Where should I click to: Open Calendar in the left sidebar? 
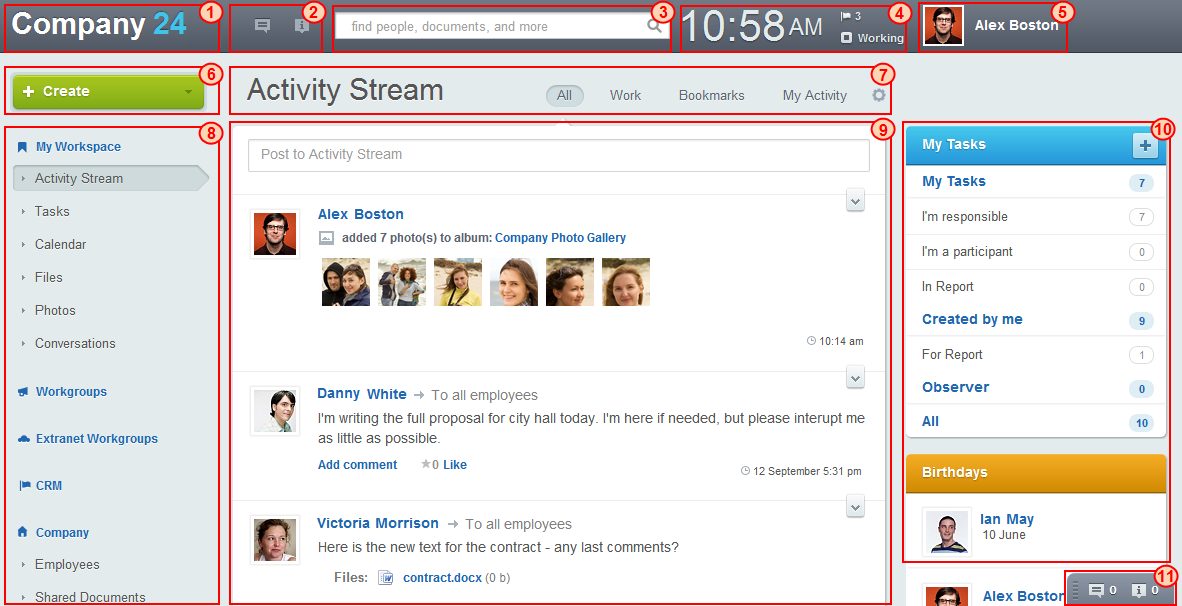click(x=60, y=244)
